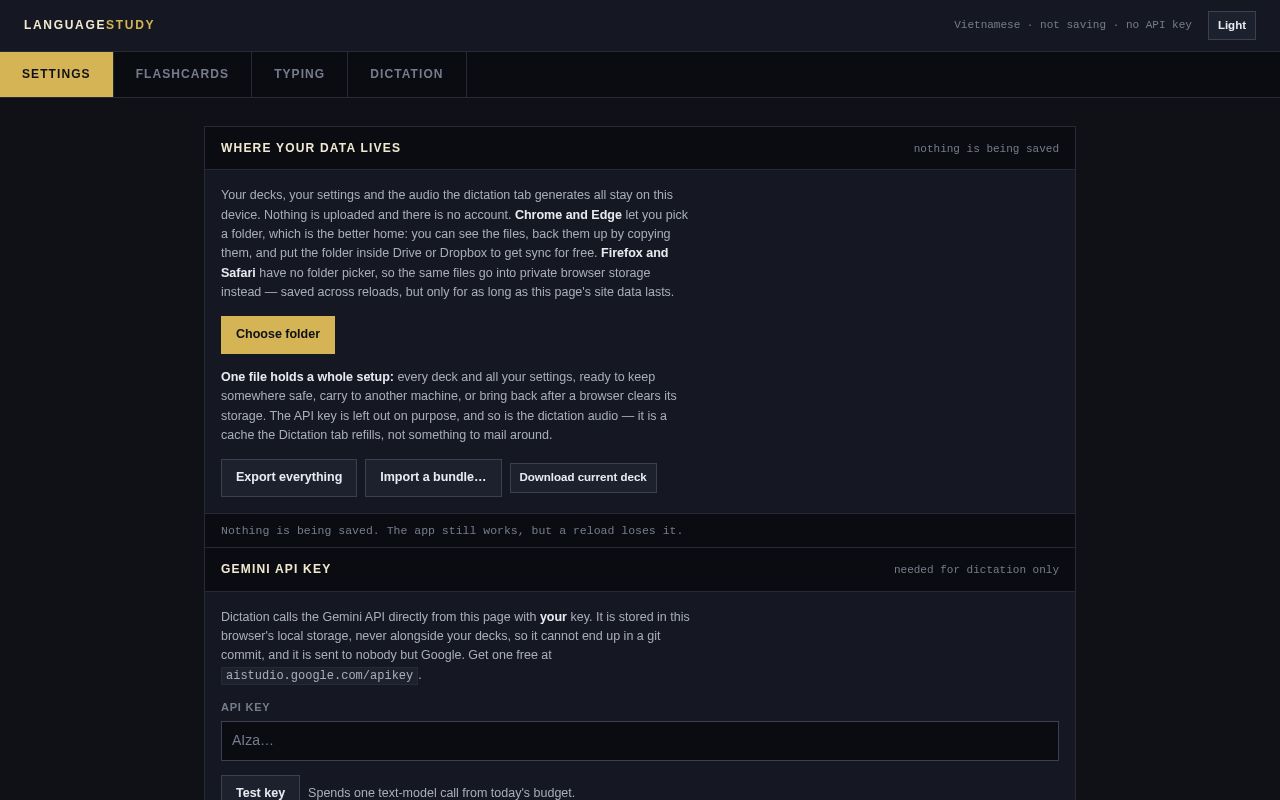
Task: Click the 'nothing is being saved' header note
Action: [x=986, y=149]
